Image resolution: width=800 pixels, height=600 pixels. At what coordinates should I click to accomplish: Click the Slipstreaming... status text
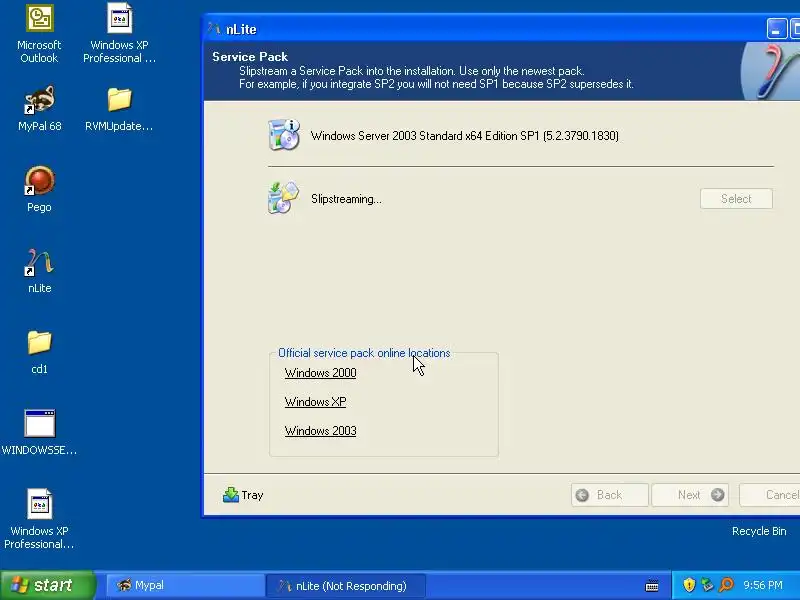346,199
